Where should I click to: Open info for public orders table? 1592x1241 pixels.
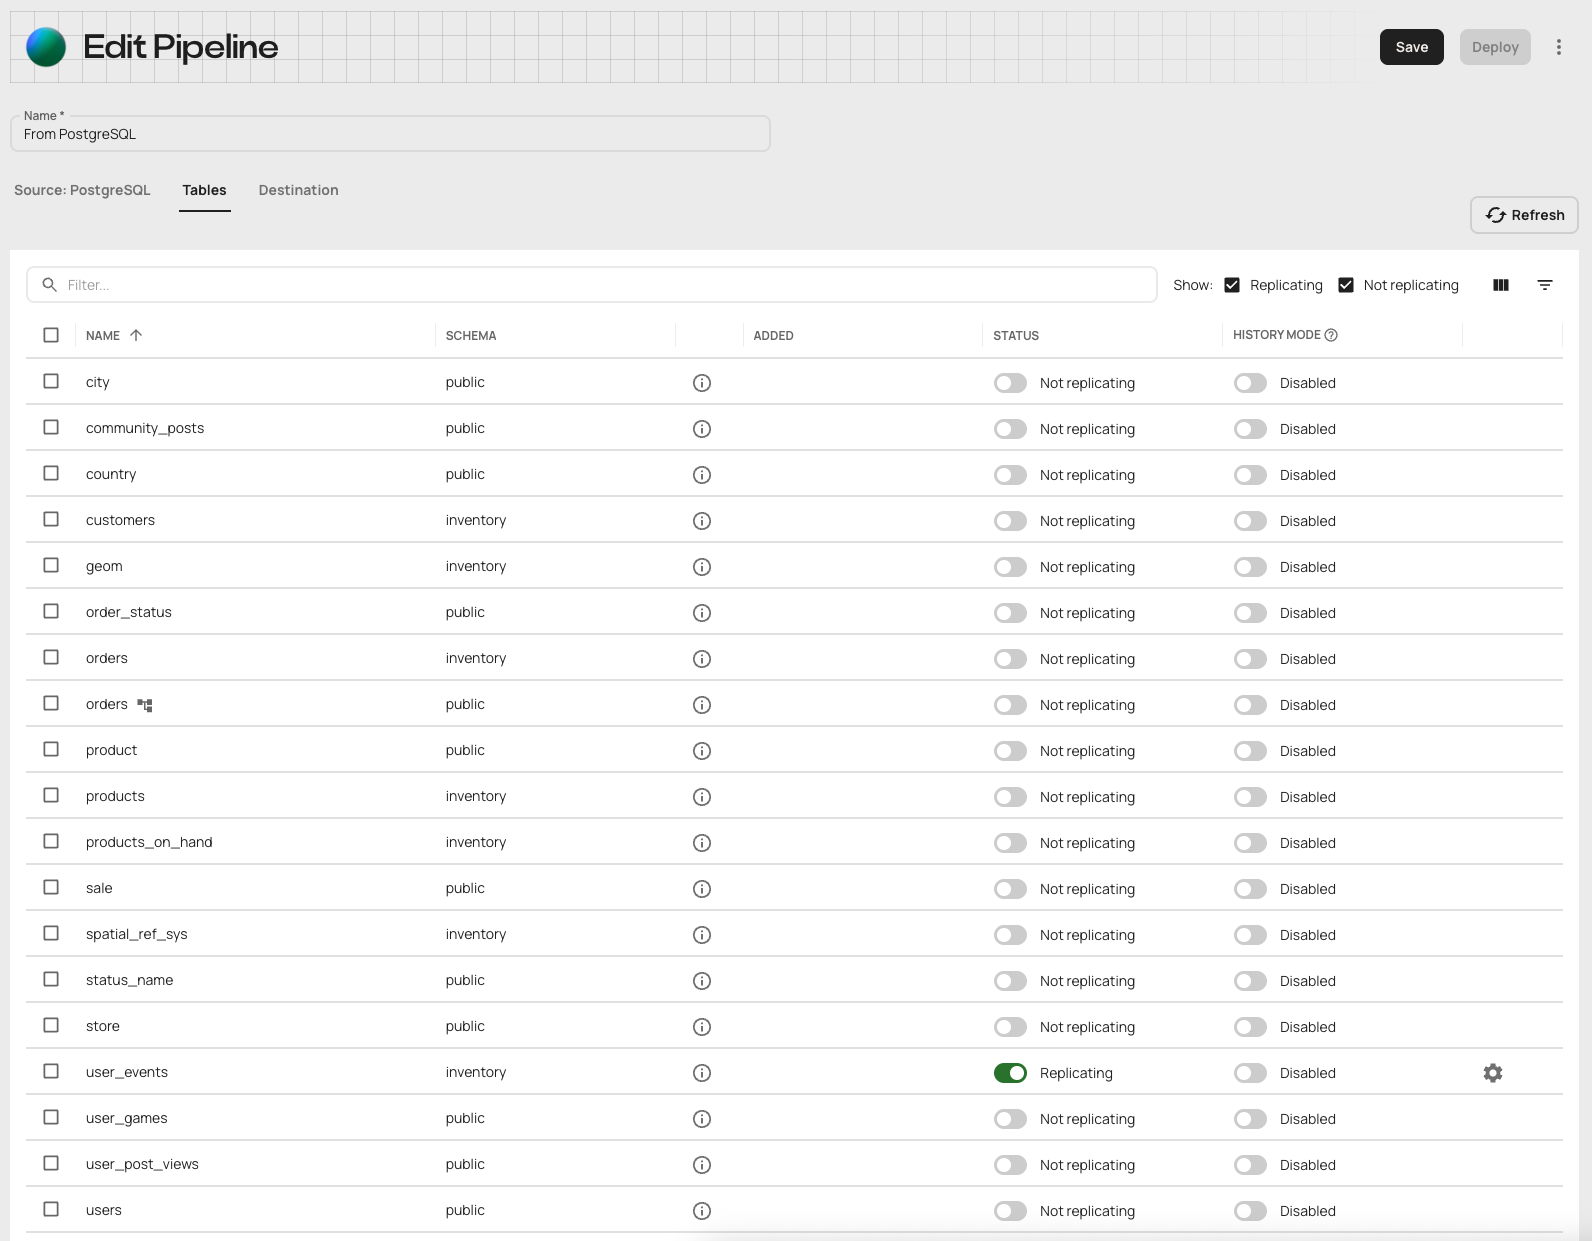pos(702,705)
